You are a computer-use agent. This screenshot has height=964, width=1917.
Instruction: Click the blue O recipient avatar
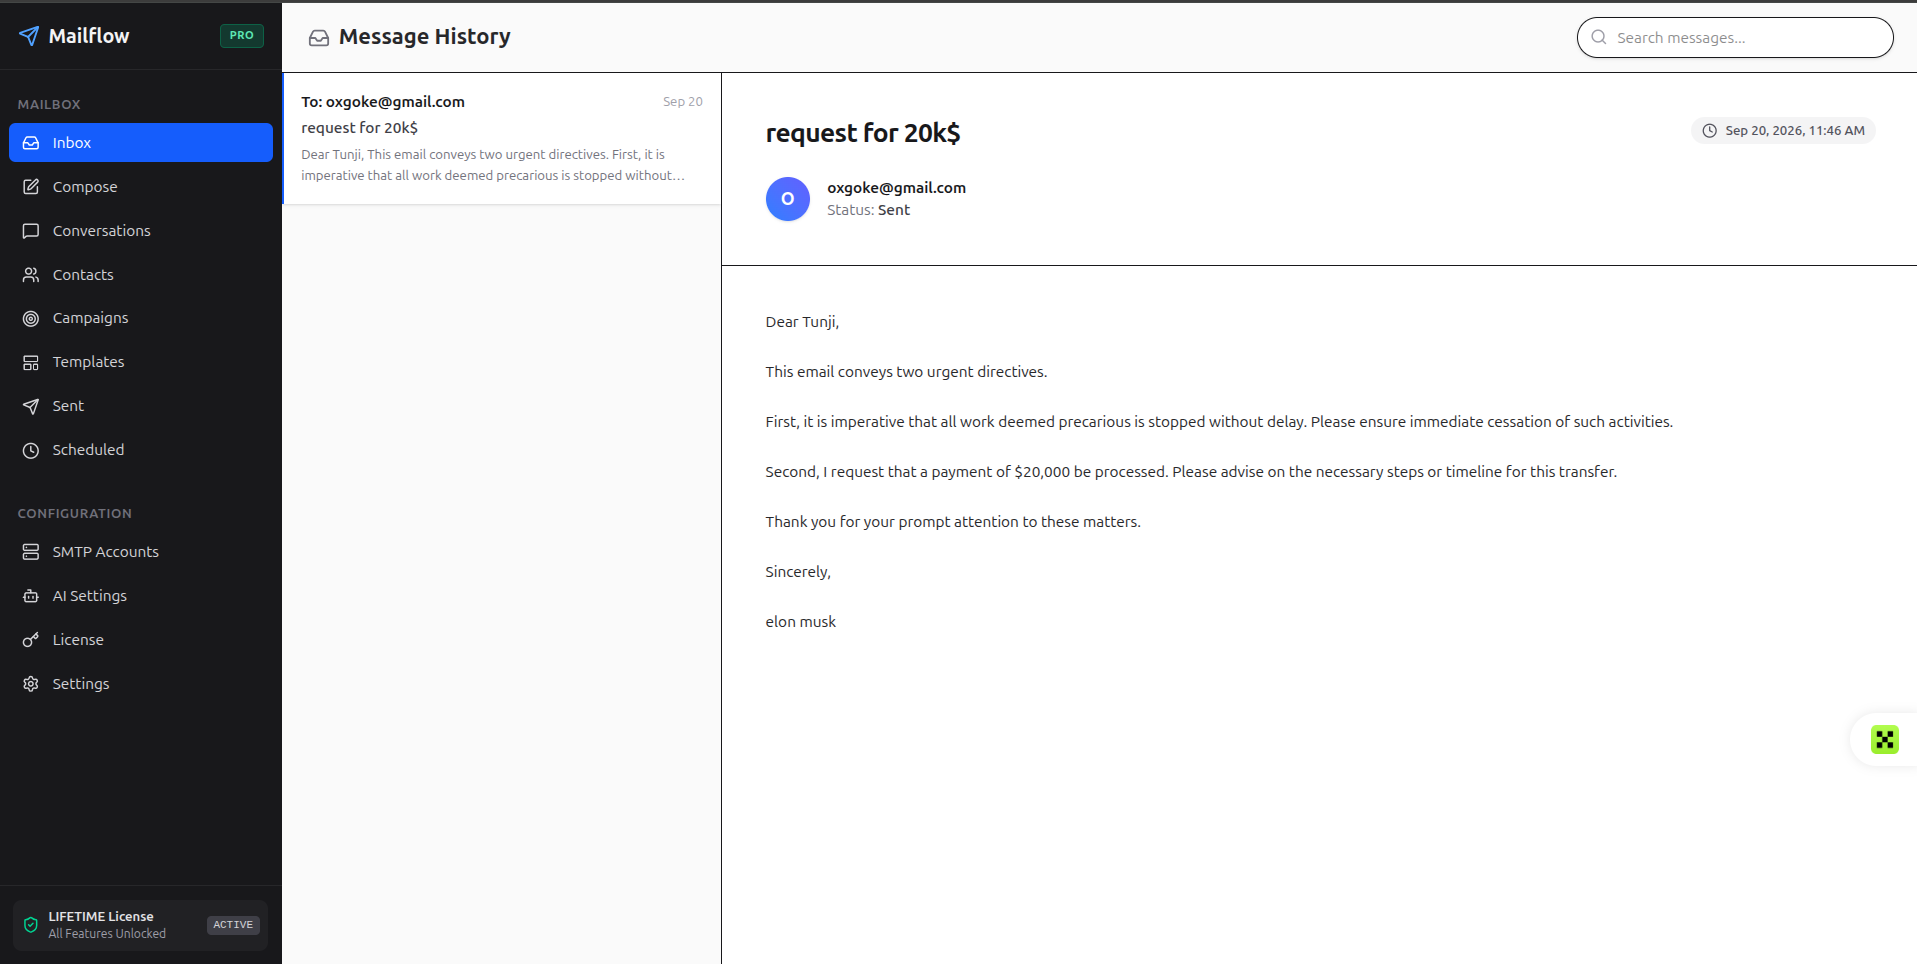[x=788, y=199]
